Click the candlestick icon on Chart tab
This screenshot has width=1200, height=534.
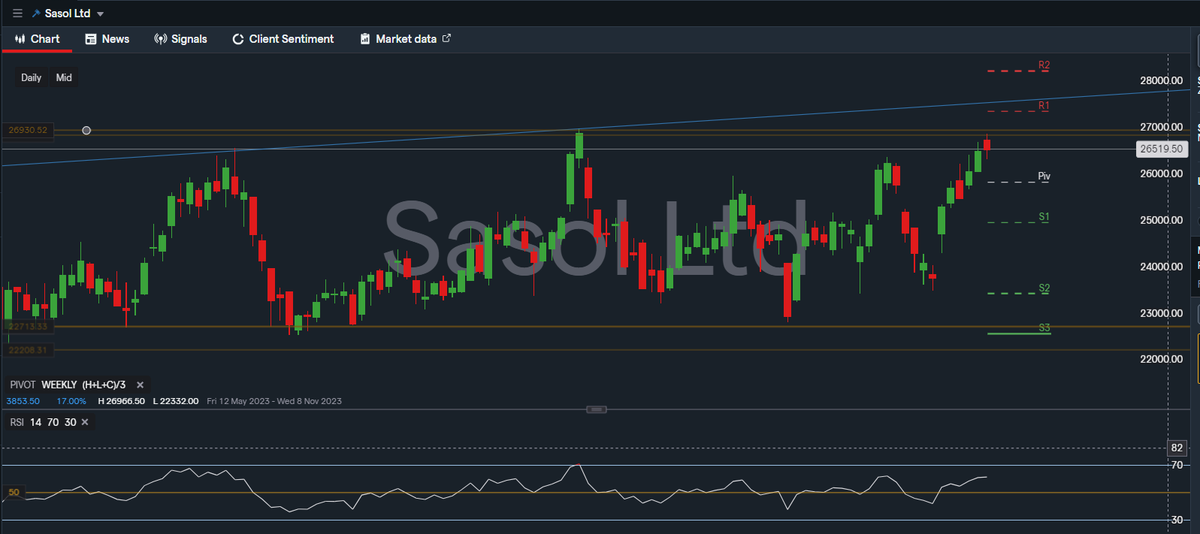click(x=19, y=39)
